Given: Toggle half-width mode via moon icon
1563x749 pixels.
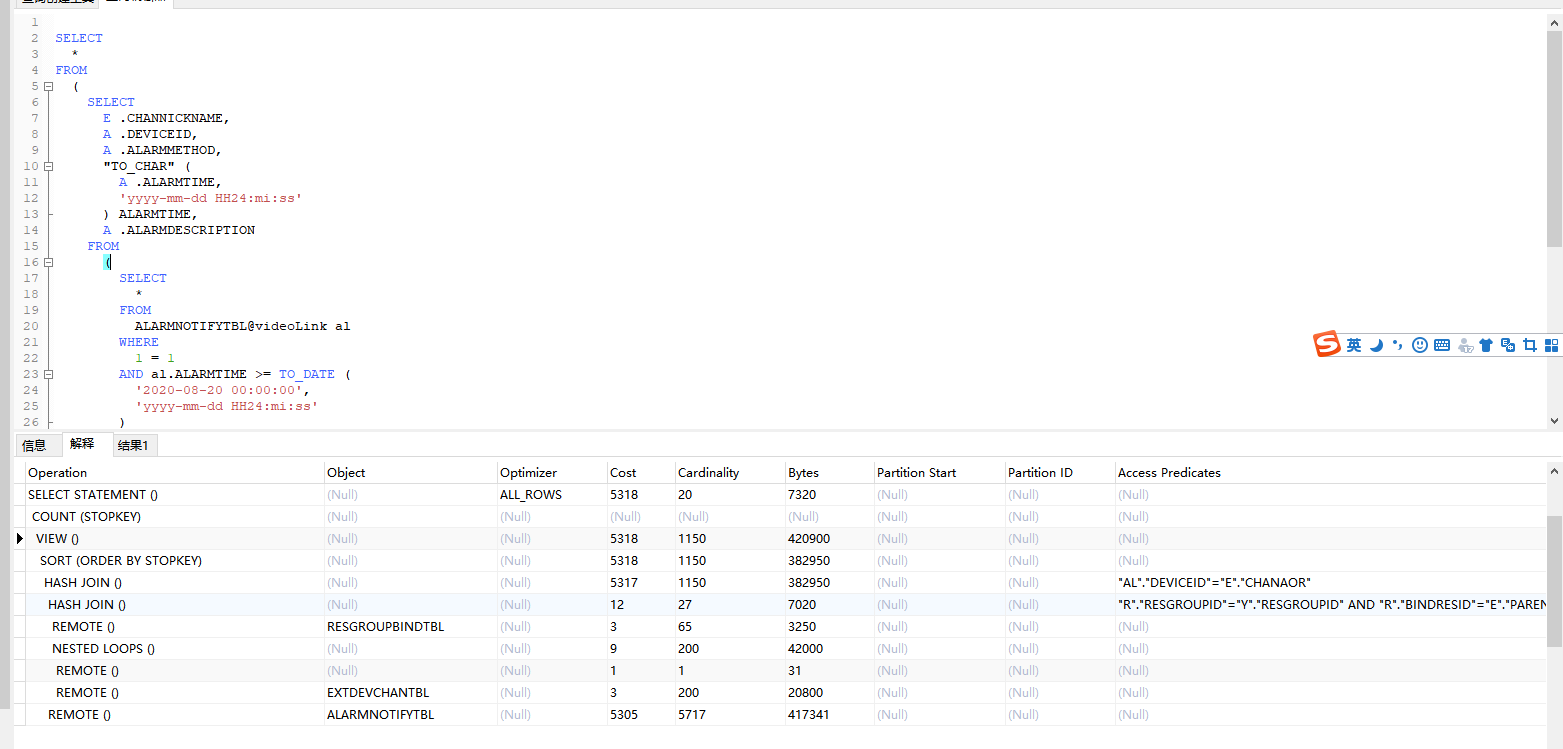Looking at the screenshot, I should click(x=1376, y=345).
